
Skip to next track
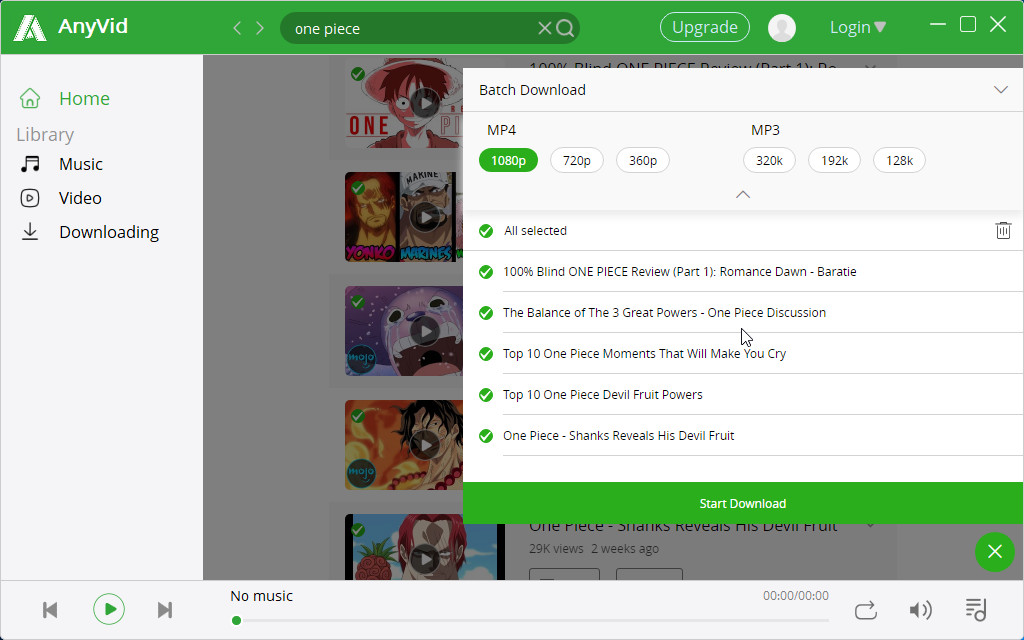click(x=165, y=610)
